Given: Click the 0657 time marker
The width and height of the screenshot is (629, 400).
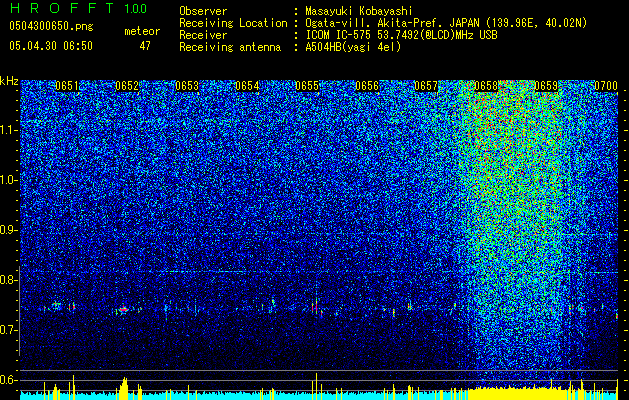Looking at the screenshot, I should 426,86.
